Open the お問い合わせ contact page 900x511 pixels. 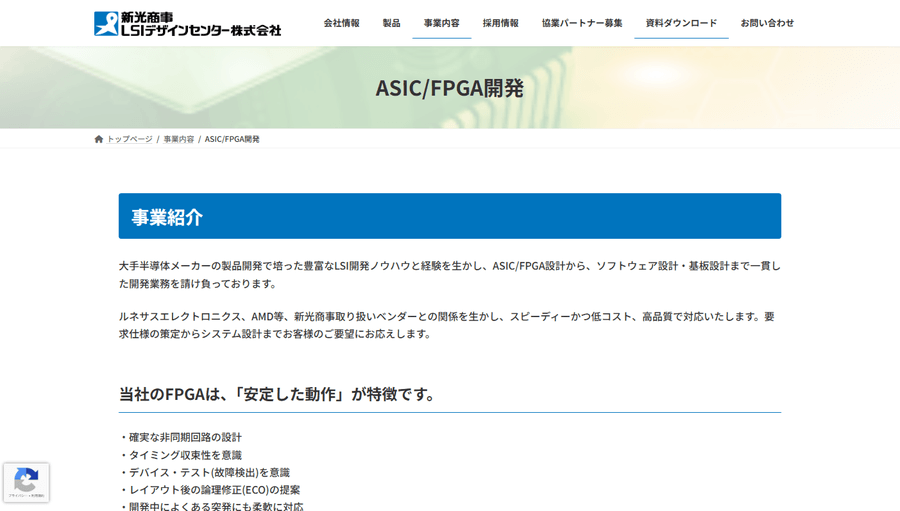(767, 23)
